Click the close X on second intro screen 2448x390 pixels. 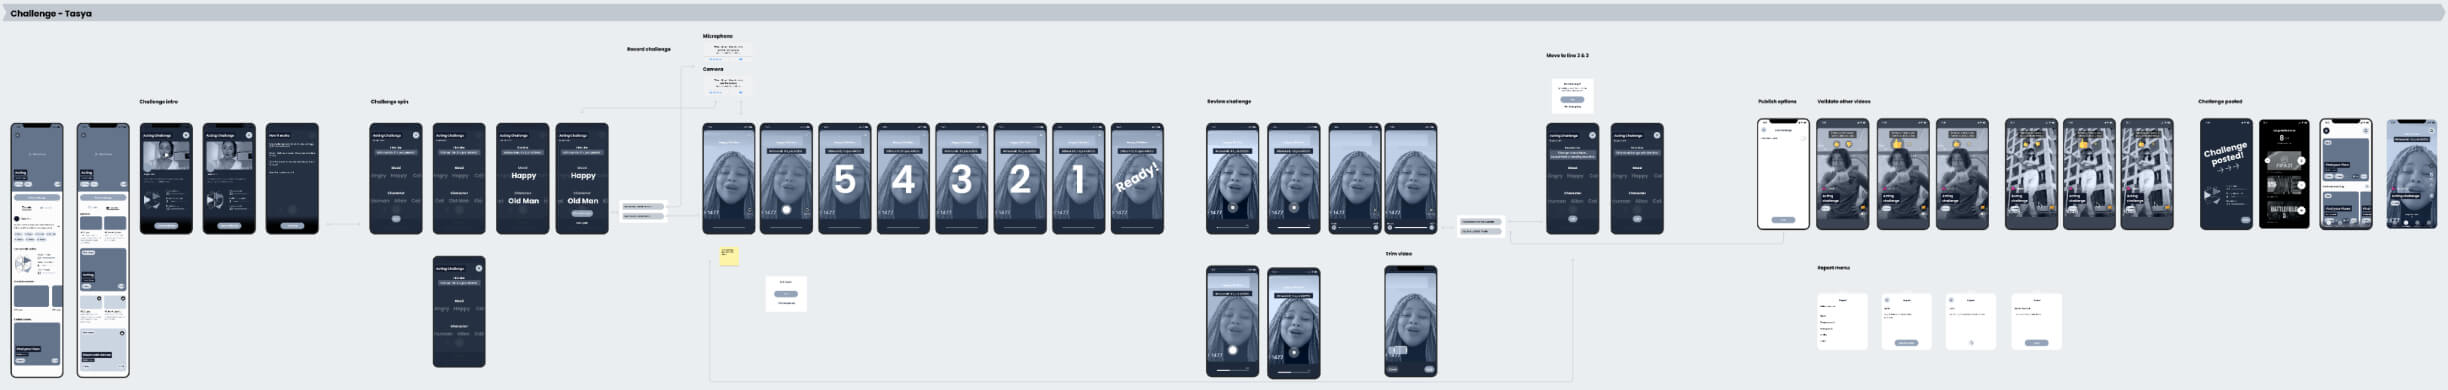click(x=249, y=135)
